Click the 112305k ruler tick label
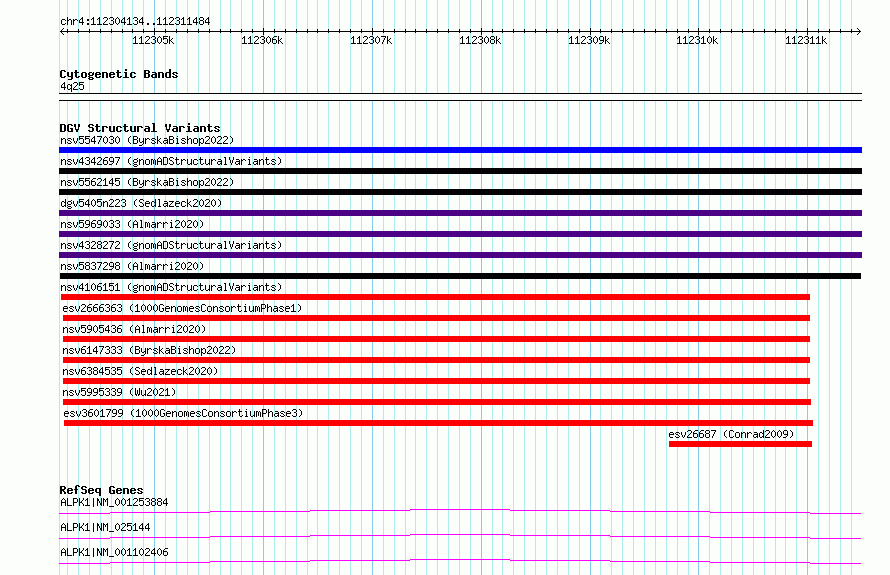890x575 pixels. [153, 40]
